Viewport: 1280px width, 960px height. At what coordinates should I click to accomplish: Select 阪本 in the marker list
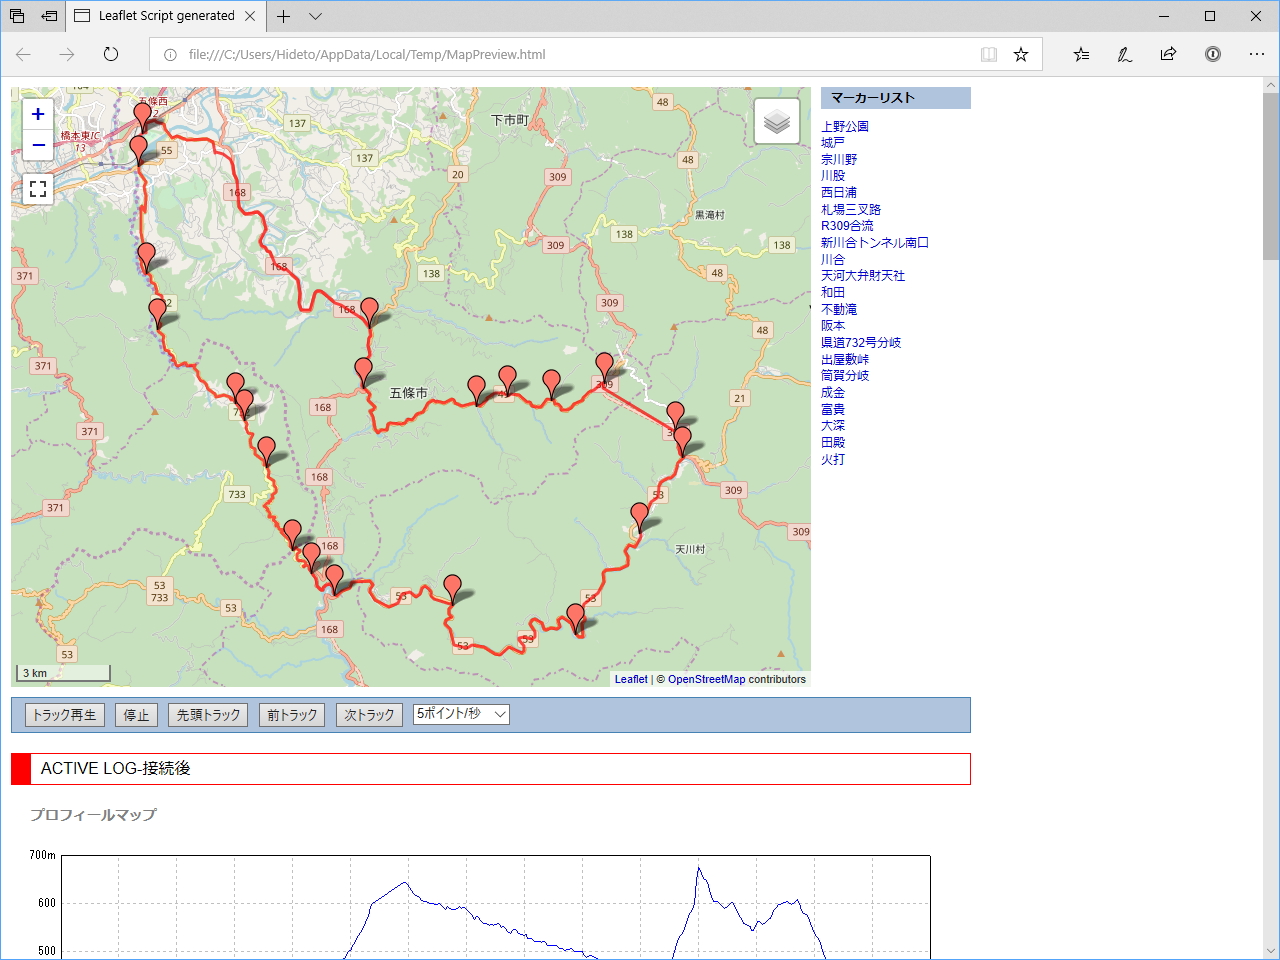point(833,326)
